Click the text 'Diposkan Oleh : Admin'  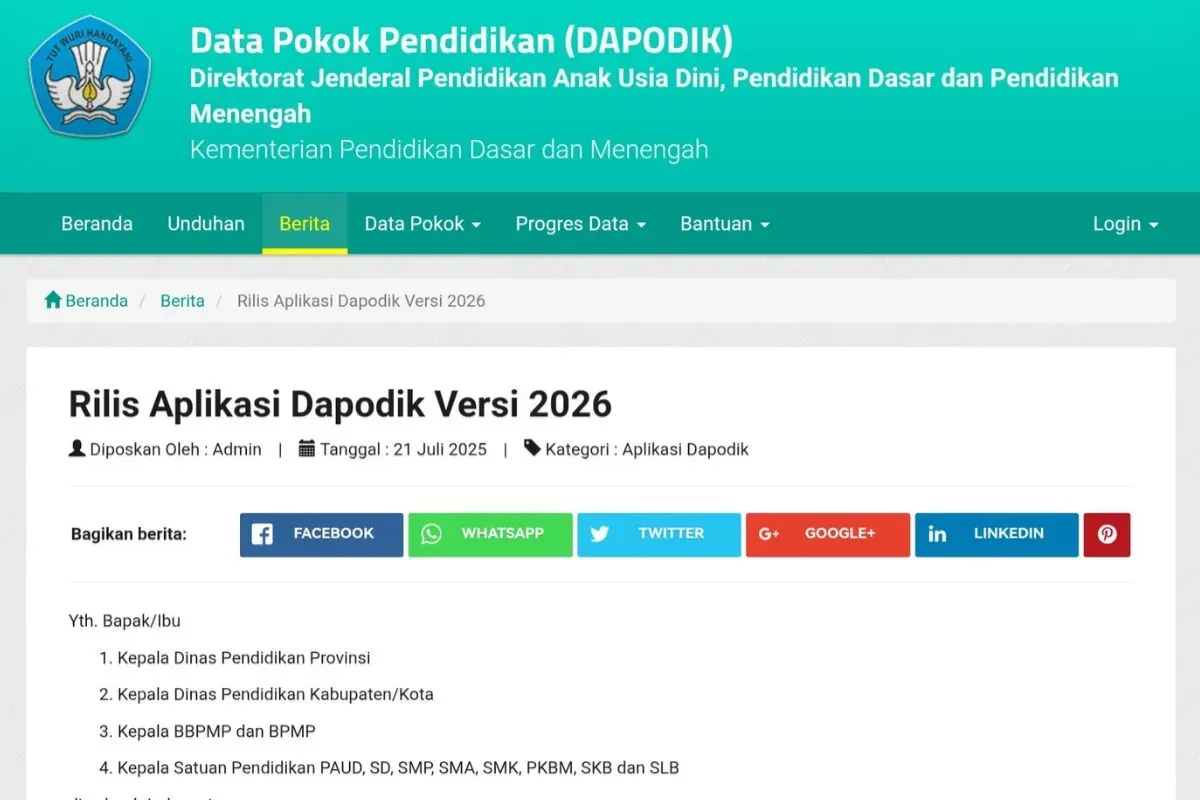176,449
